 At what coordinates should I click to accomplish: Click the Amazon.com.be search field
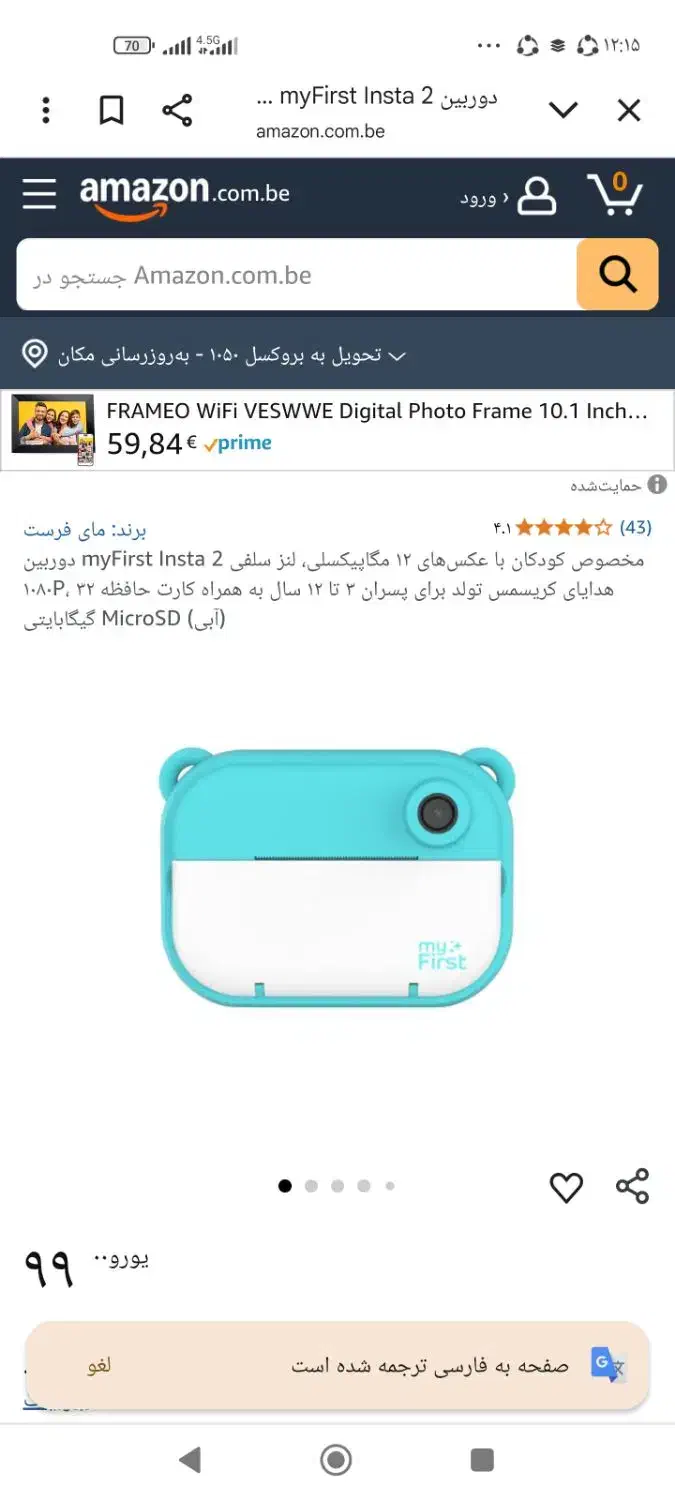pyautogui.click(x=297, y=274)
